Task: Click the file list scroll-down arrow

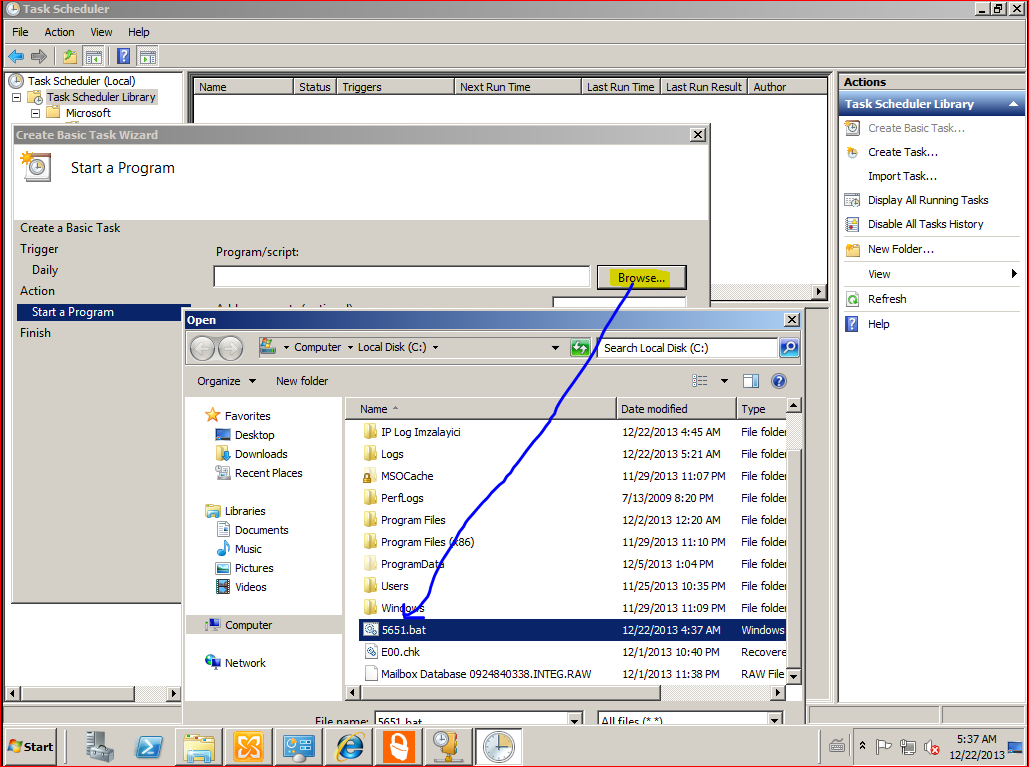Action: pos(793,676)
